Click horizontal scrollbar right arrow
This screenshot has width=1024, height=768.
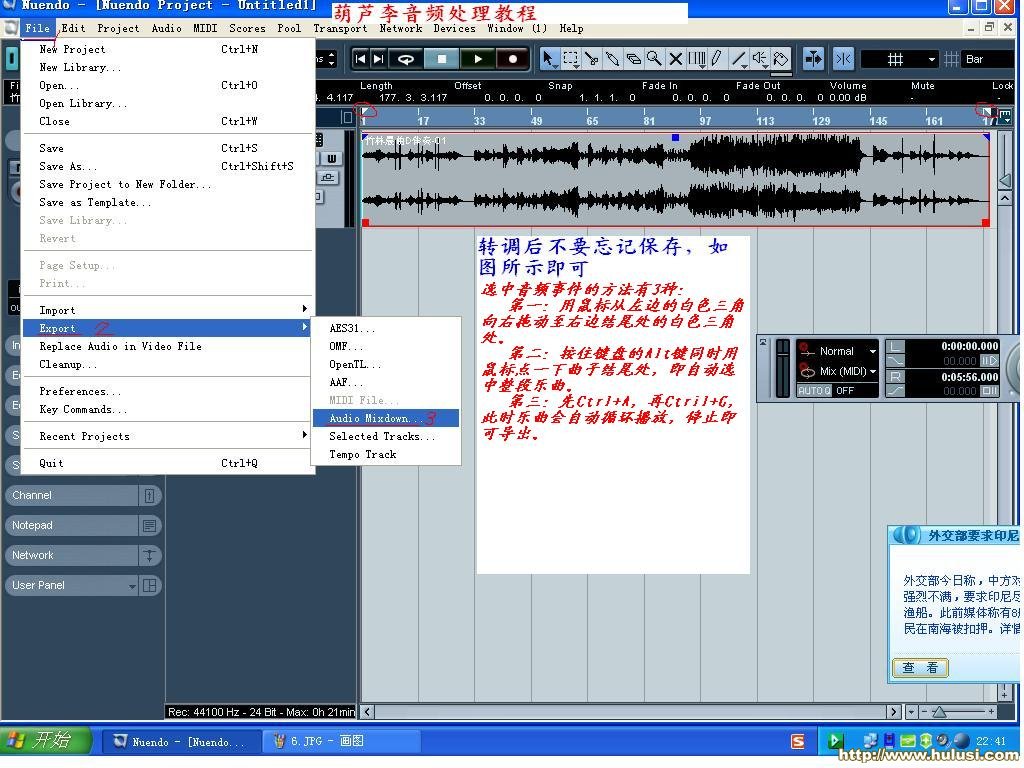[x=894, y=712]
